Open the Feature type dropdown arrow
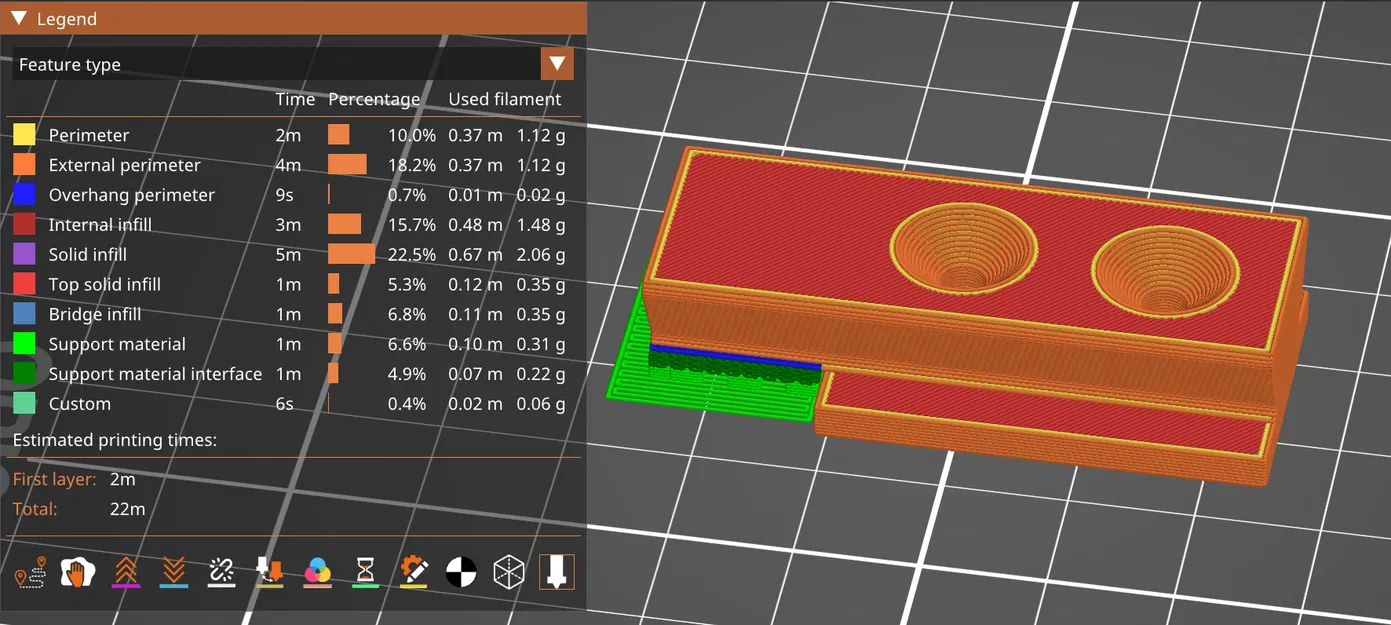Viewport: 1391px width, 625px height. [557, 64]
